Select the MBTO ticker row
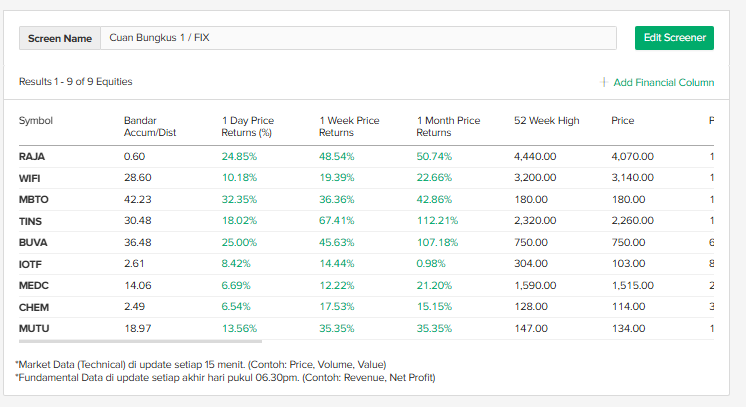 click(34, 199)
